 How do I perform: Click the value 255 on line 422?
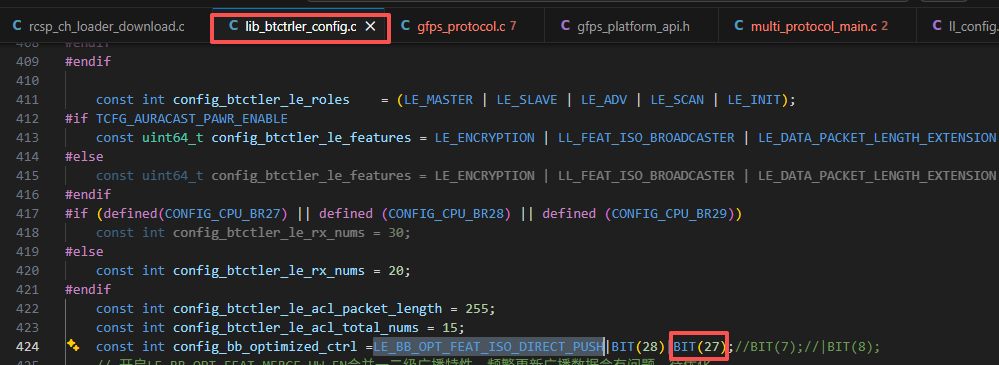point(477,309)
